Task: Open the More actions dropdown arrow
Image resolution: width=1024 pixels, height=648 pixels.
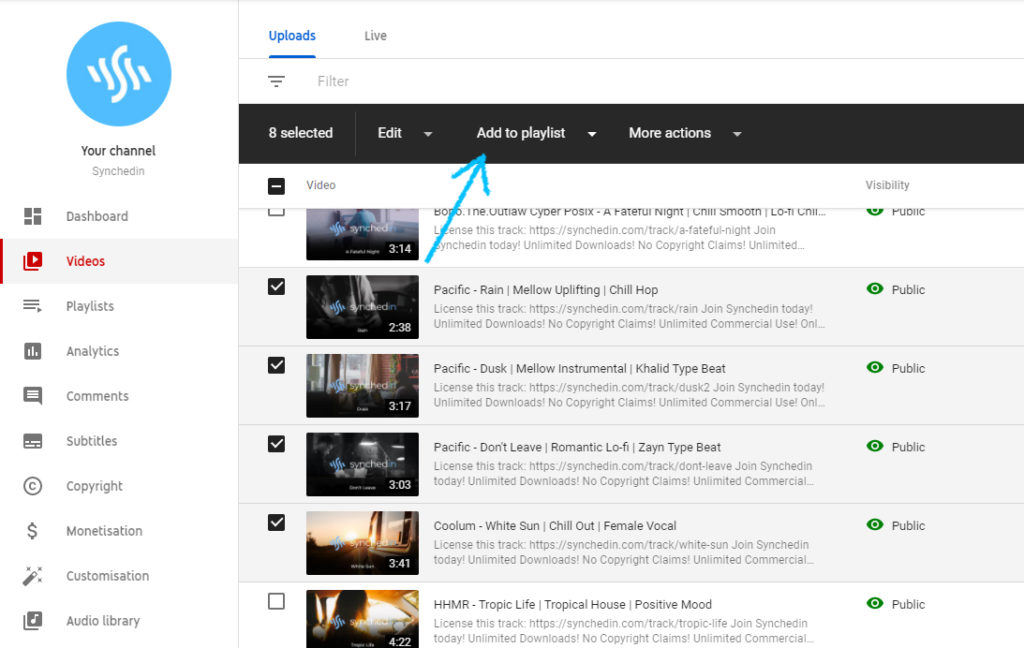Action: click(x=737, y=134)
